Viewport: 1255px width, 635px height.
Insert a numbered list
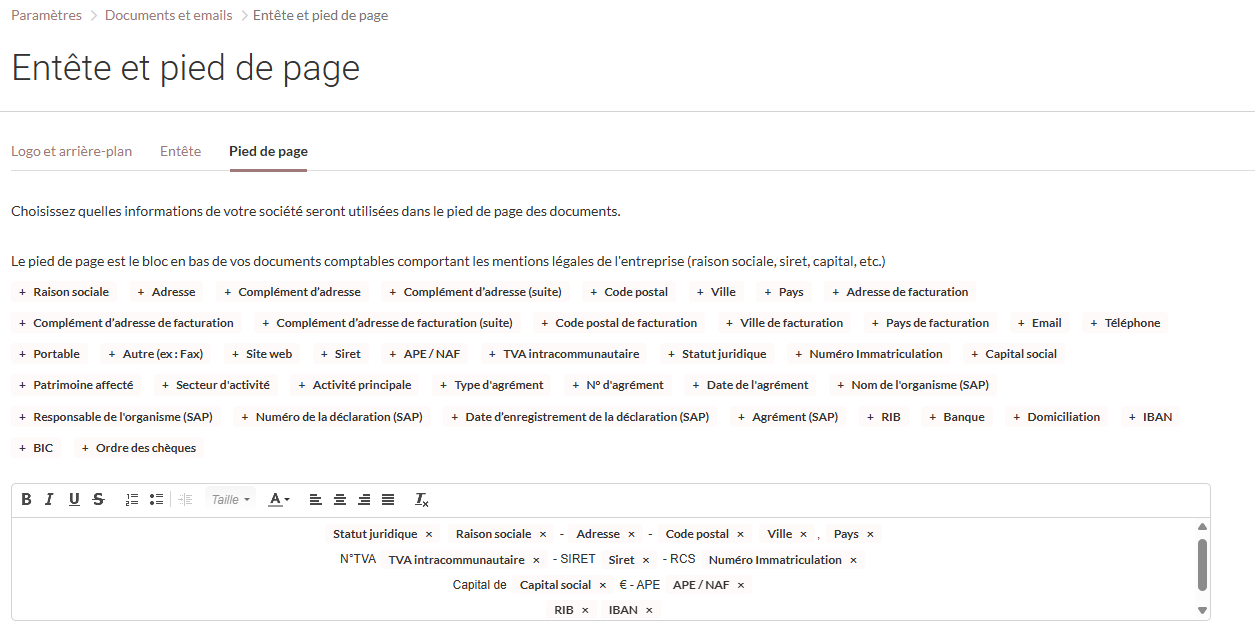tap(132, 499)
